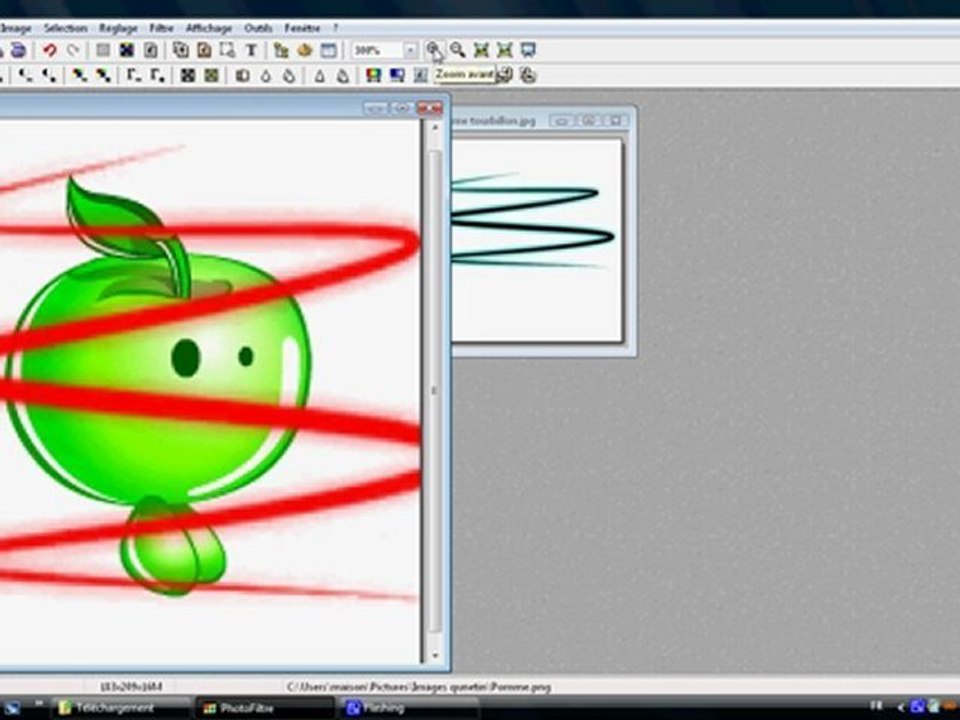Screen dimensions: 960x720
Task: Decrease contrast with the minus icon
Action: click(25, 75)
